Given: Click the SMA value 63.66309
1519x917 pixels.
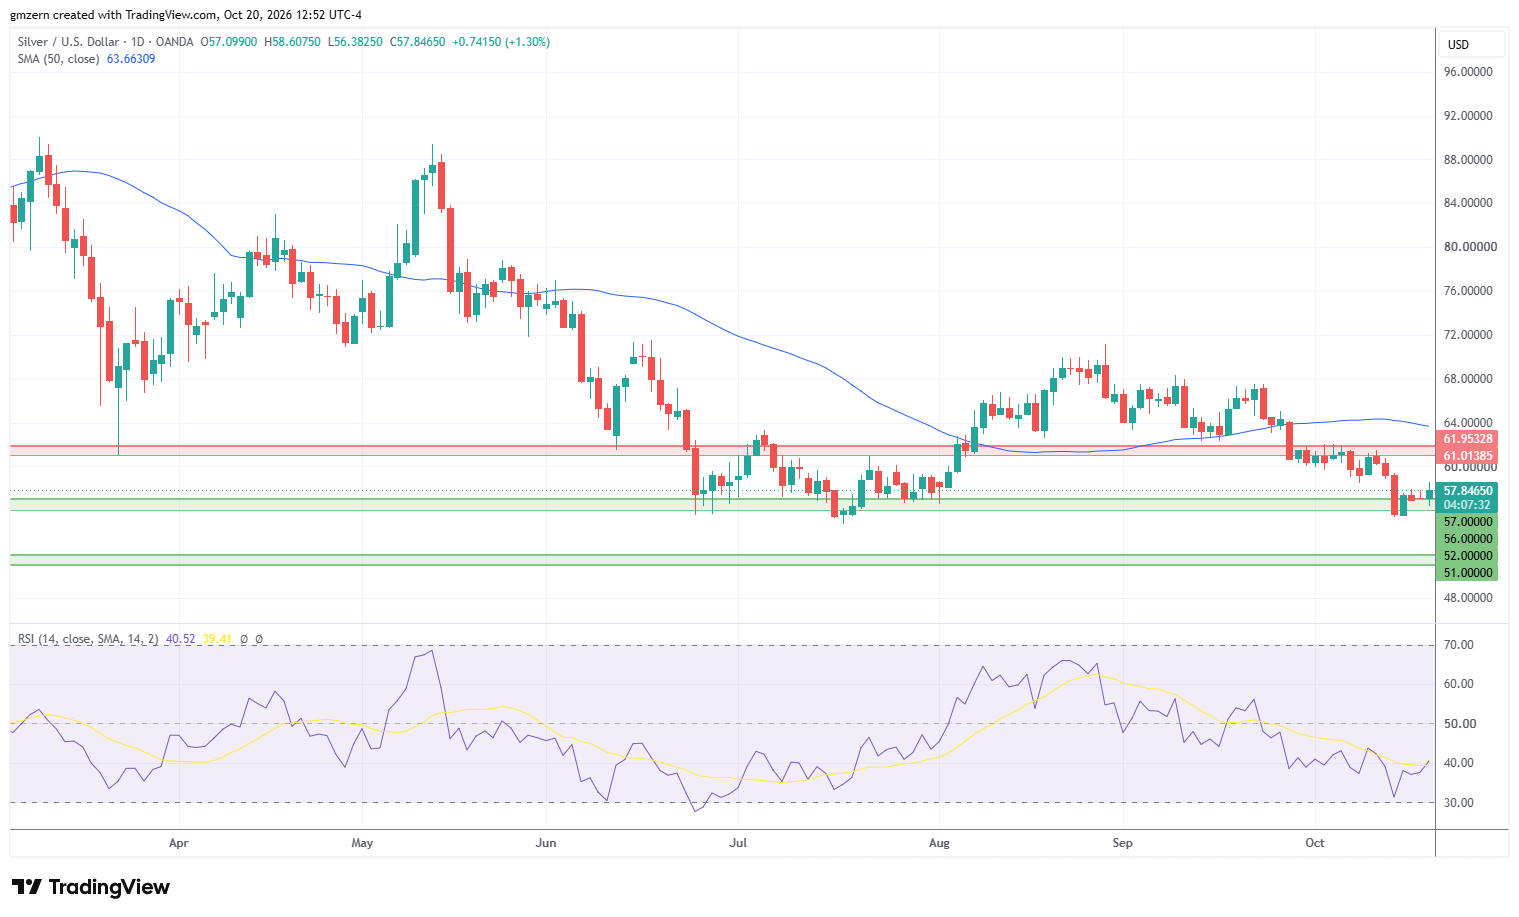Looking at the screenshot, I should pyautogui.click(x=131, y=59).
